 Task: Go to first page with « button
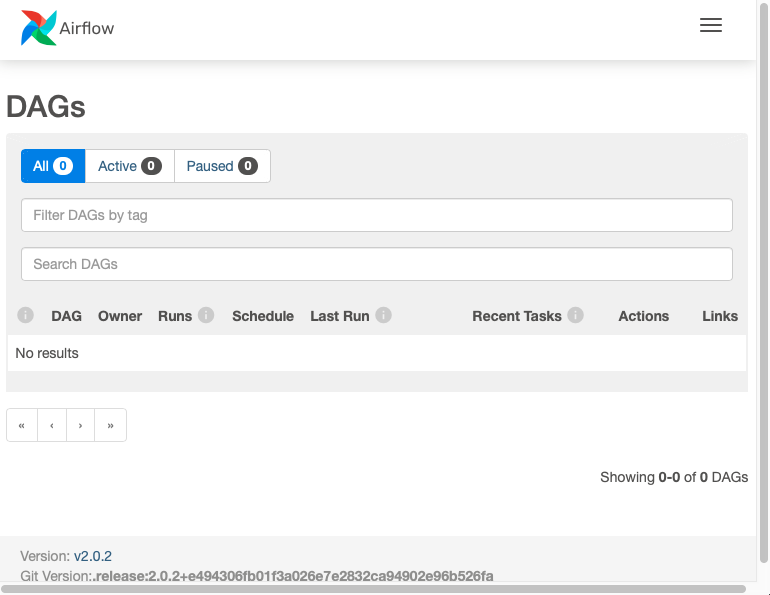(22, 425)
